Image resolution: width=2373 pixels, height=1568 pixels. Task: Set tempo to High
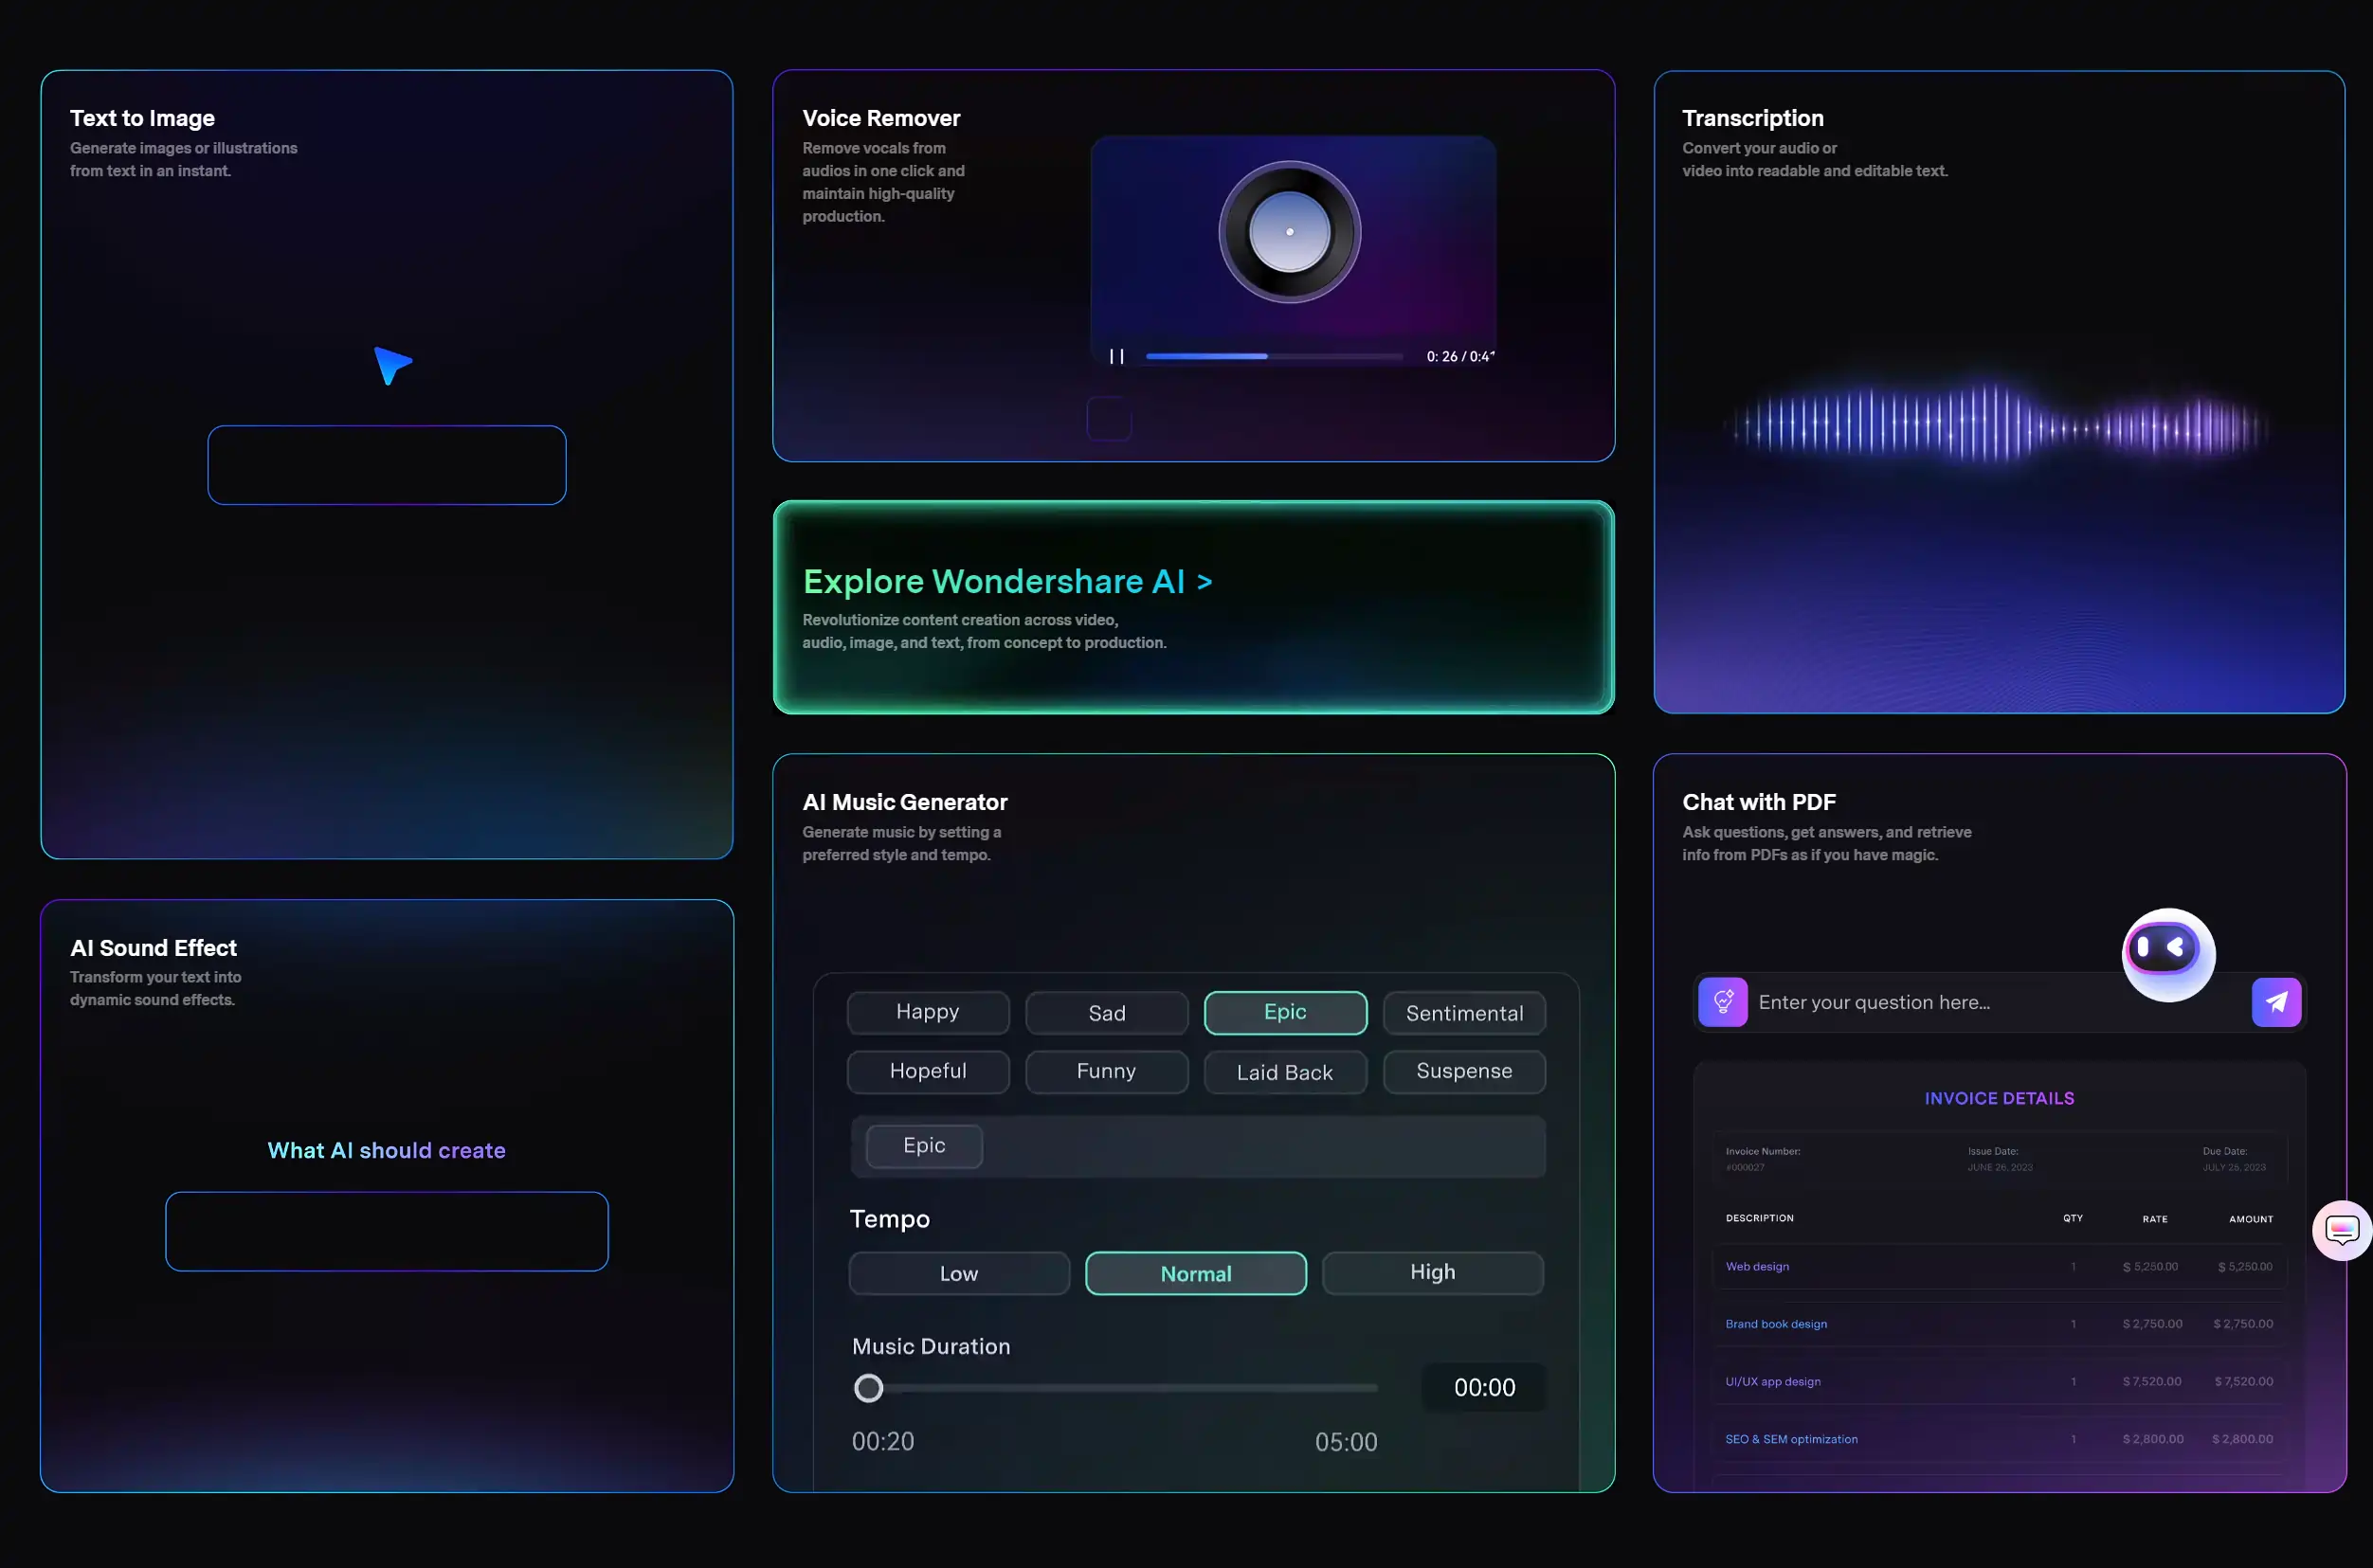click(x=1432, y=1272)
